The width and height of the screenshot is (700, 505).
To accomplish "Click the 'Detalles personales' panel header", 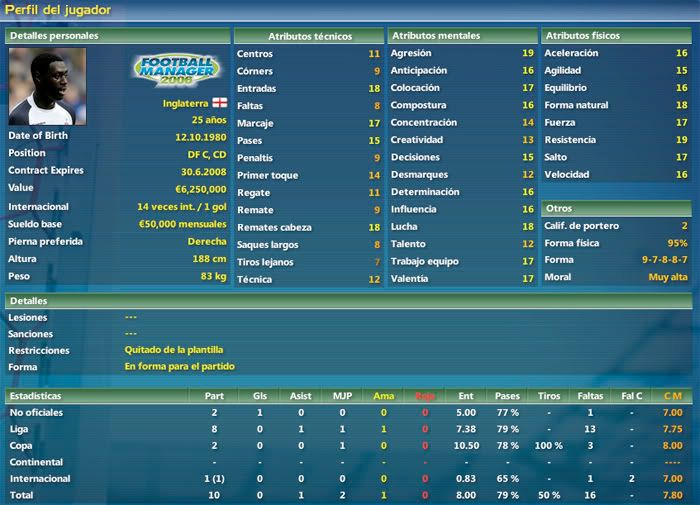I will pyautogui.click(x=118, y=36).
